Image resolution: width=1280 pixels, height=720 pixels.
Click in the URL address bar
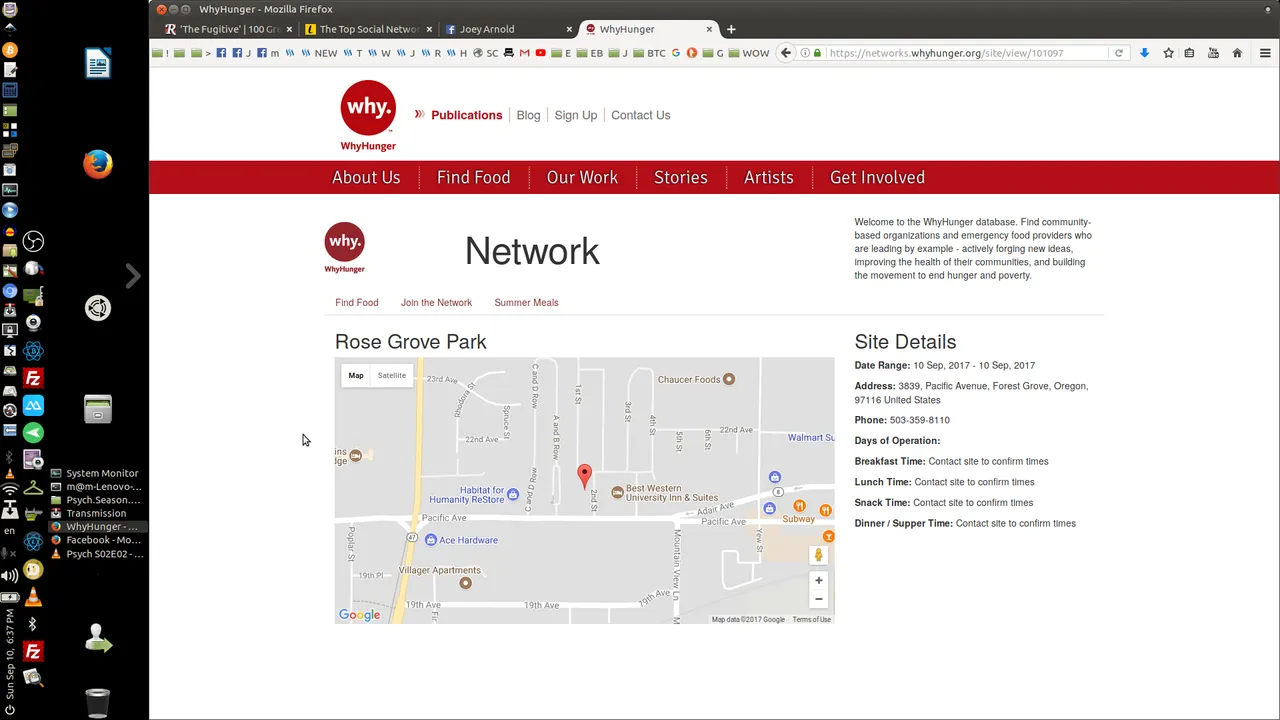pyautogui.click(x=965, y=53)
